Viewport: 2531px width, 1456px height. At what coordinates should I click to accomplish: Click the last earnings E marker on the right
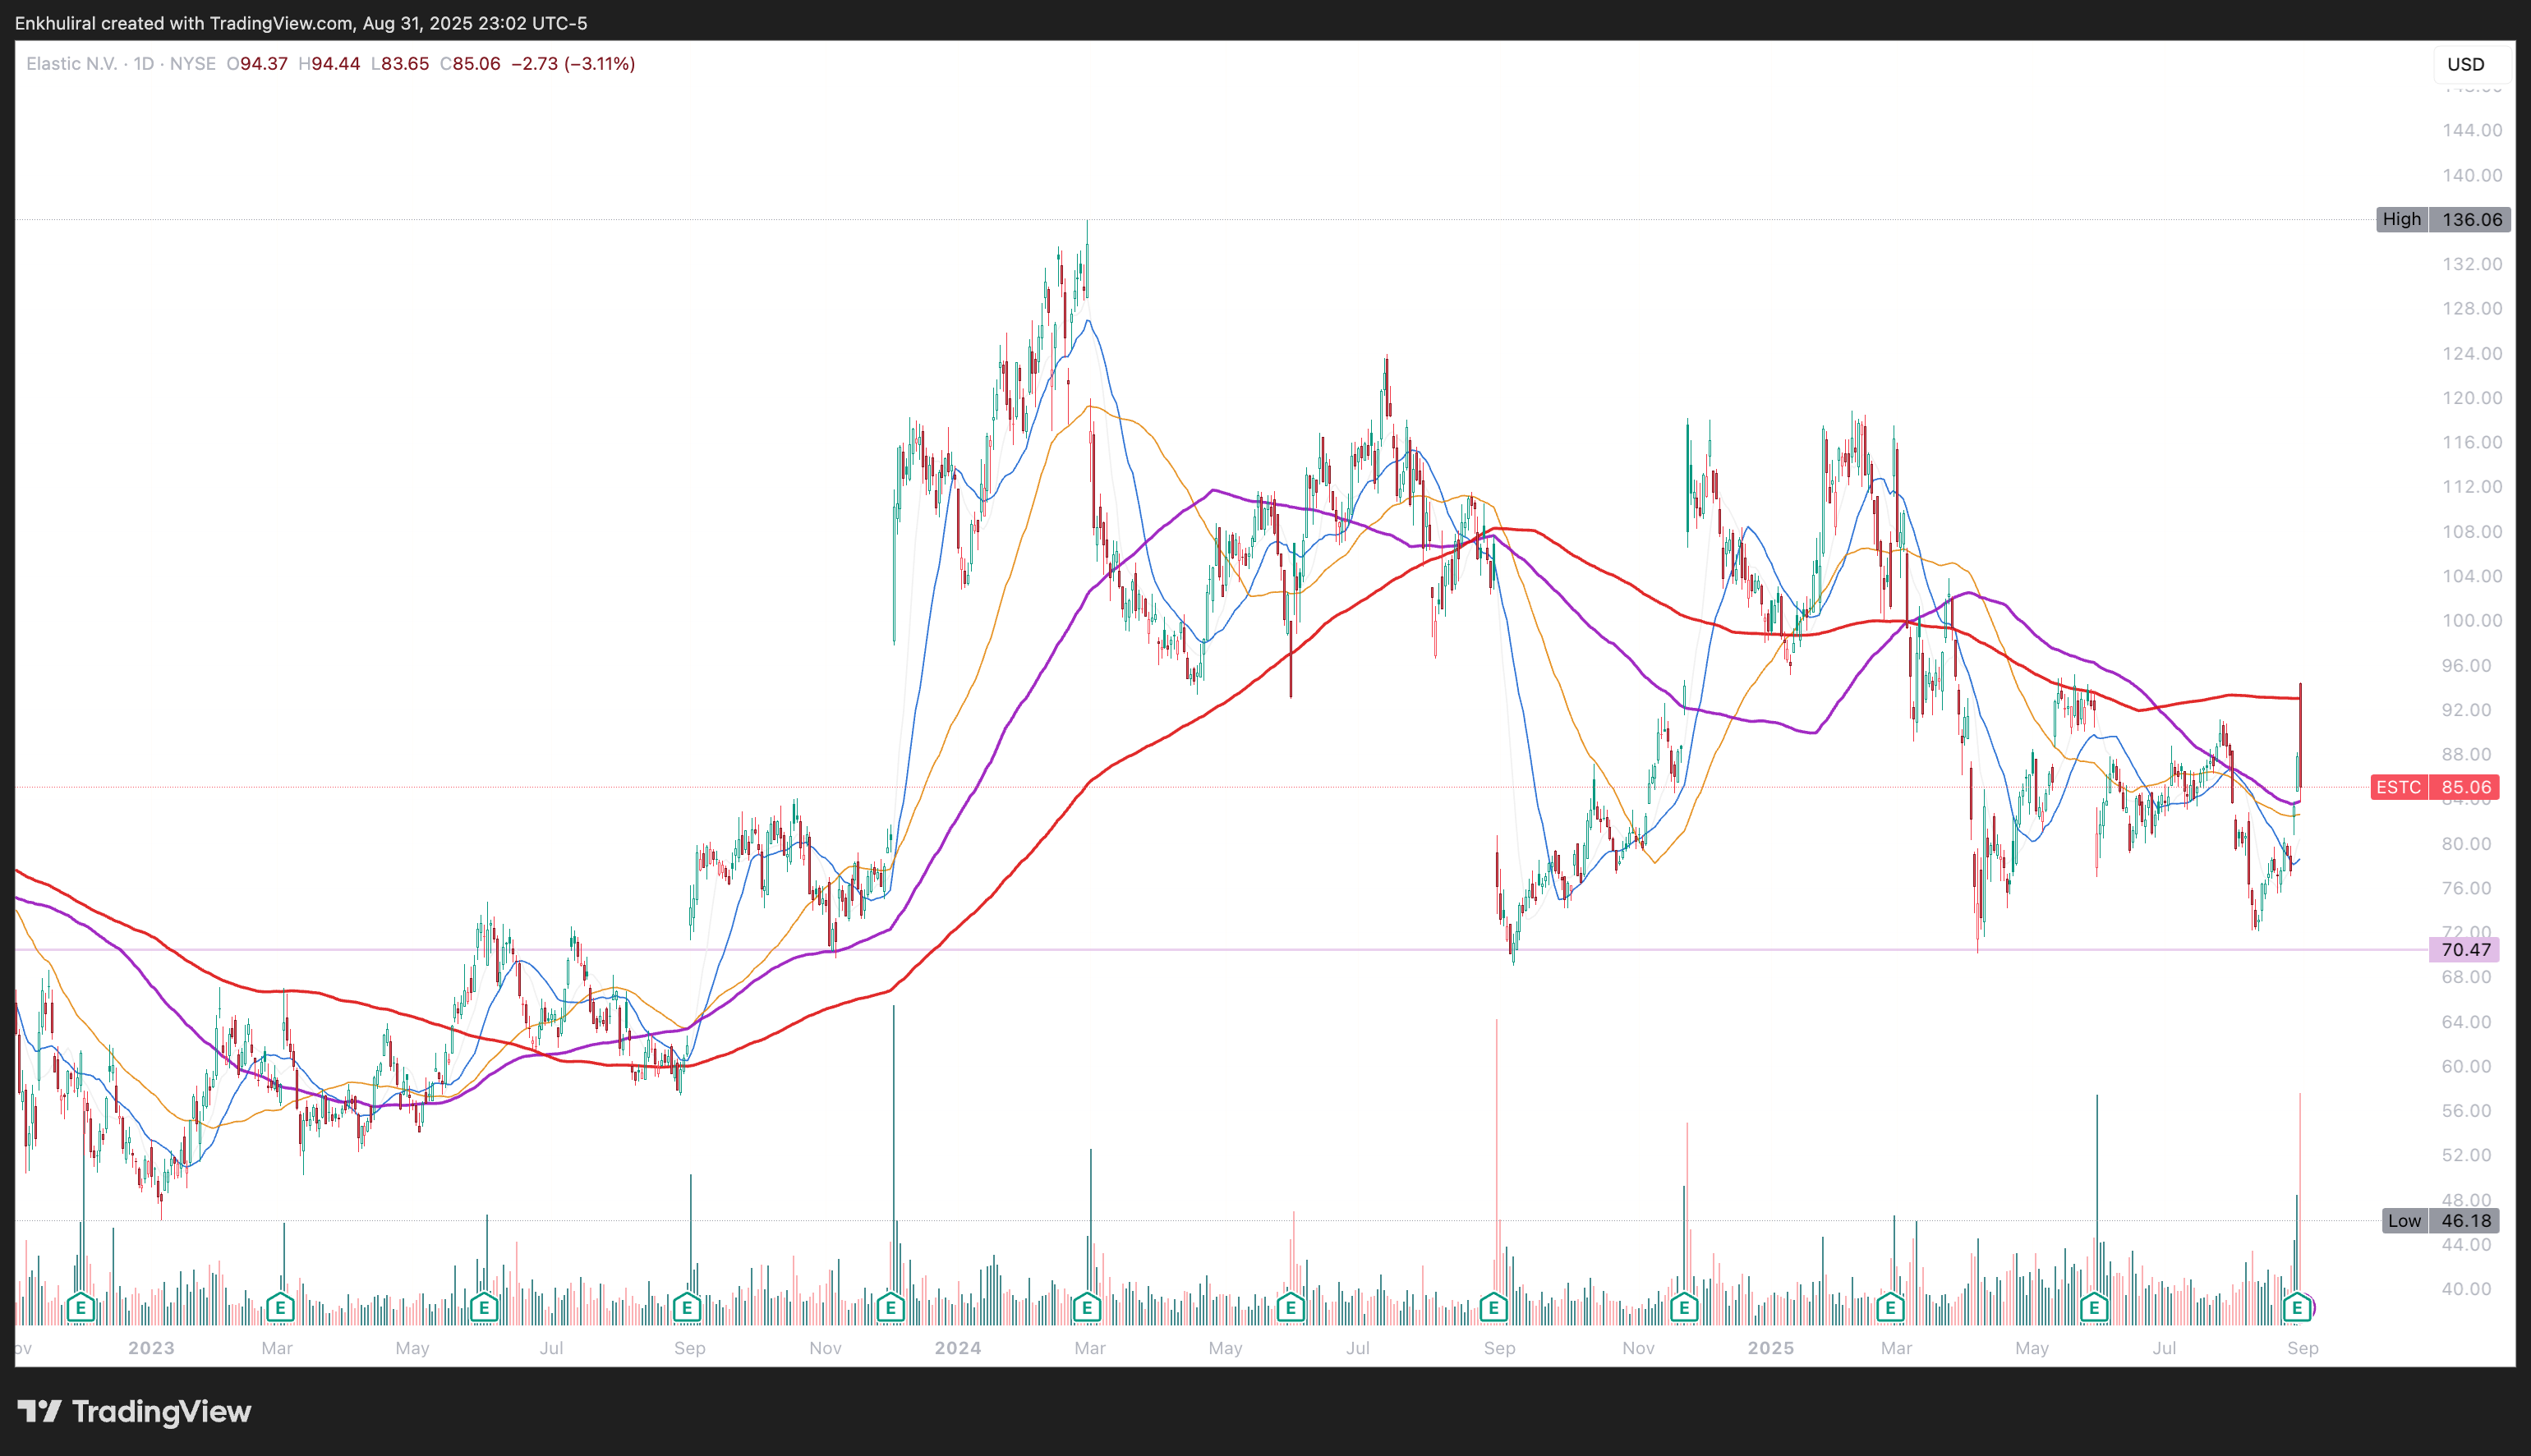[x=2297, y=1307]
